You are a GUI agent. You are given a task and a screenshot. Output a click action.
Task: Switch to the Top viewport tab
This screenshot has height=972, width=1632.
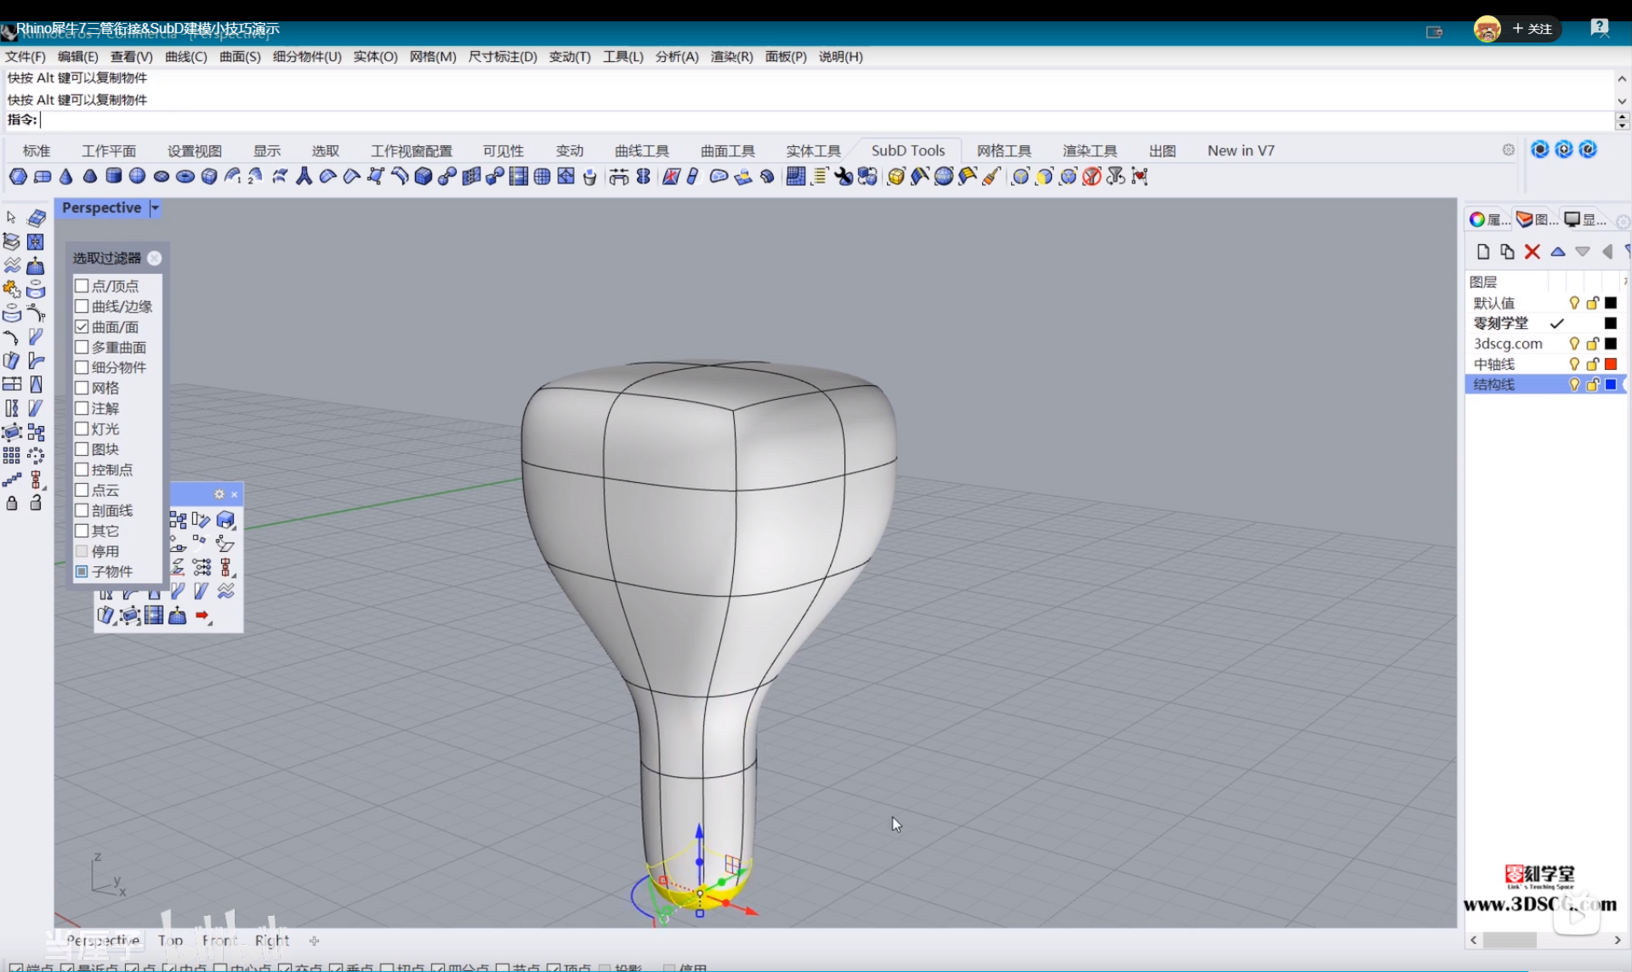click(x=170, y=940)
